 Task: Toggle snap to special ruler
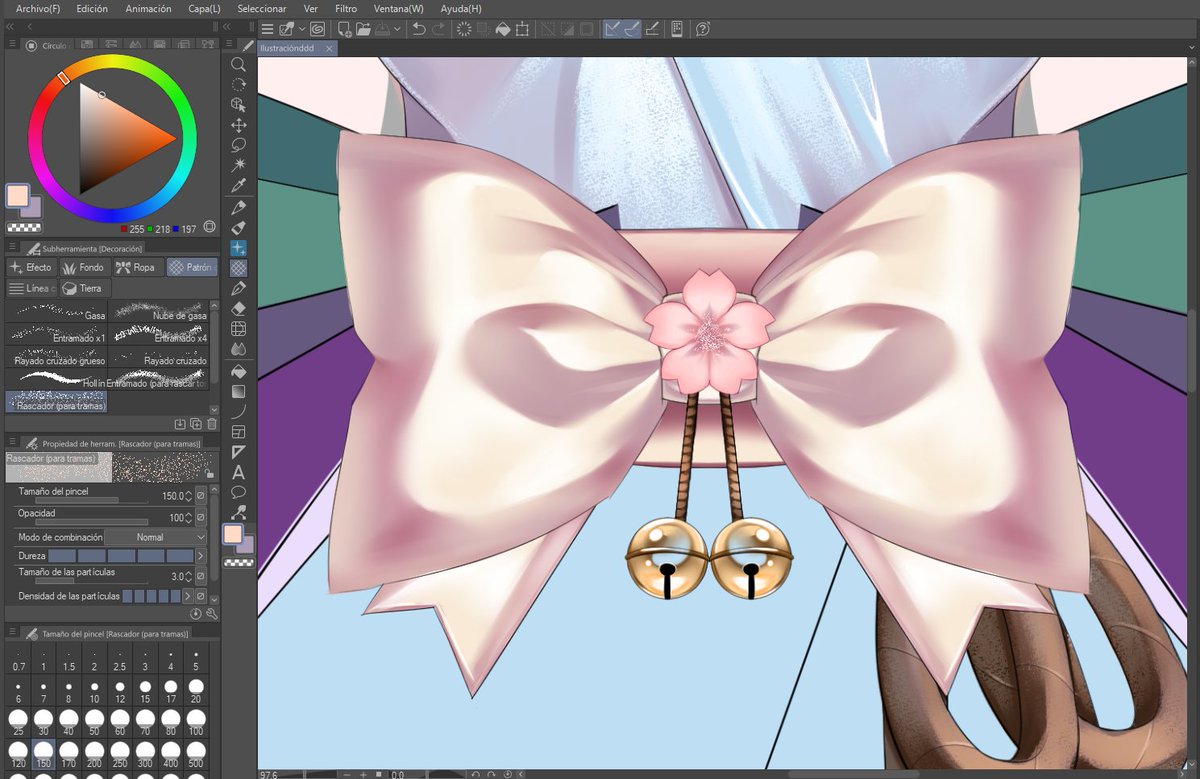(632, 29)
